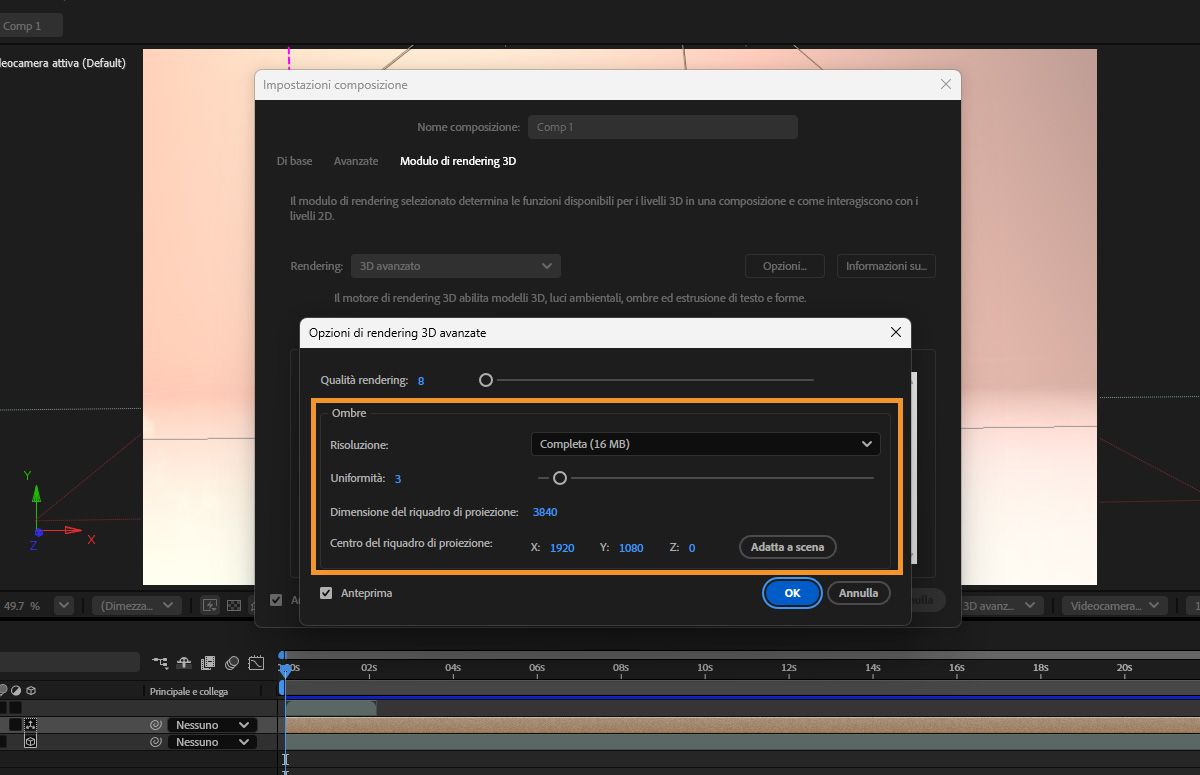
Task: Enable frame blending for the composition
Action: (208, 662)
